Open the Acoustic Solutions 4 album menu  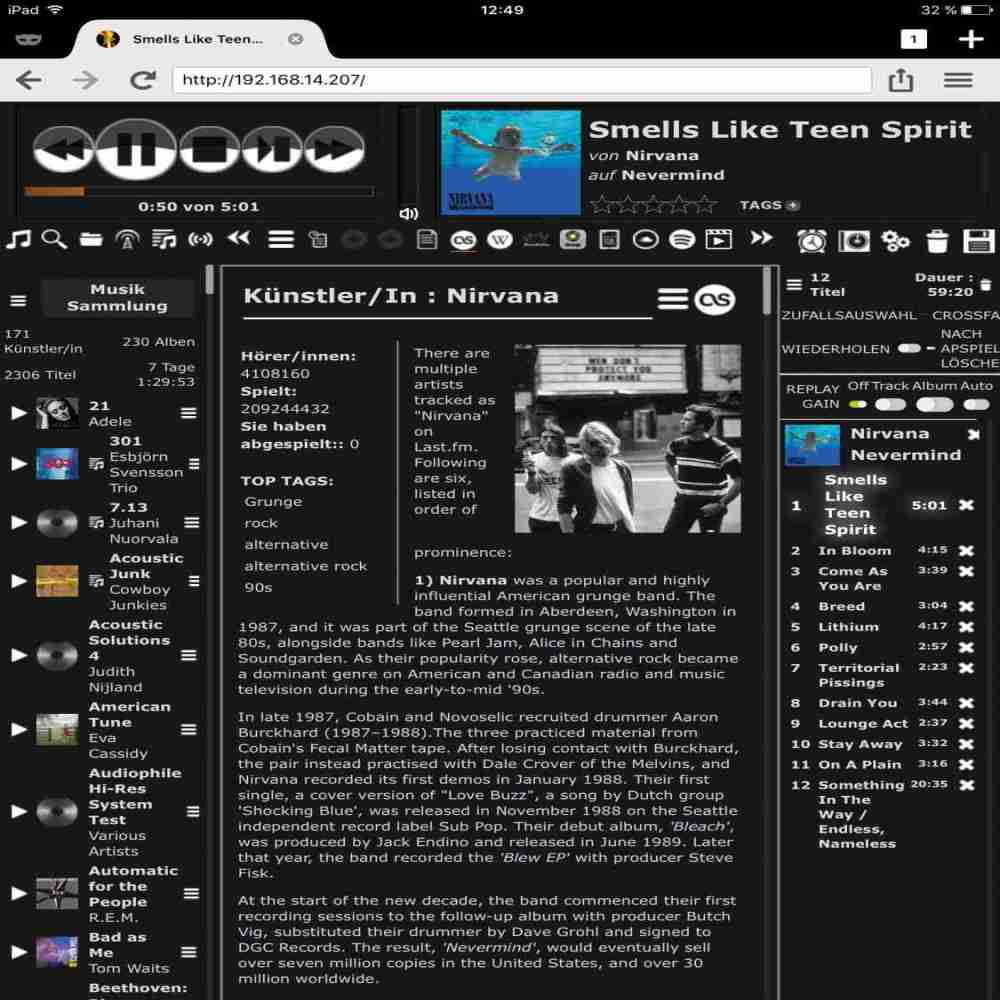(x=189, y=655)
